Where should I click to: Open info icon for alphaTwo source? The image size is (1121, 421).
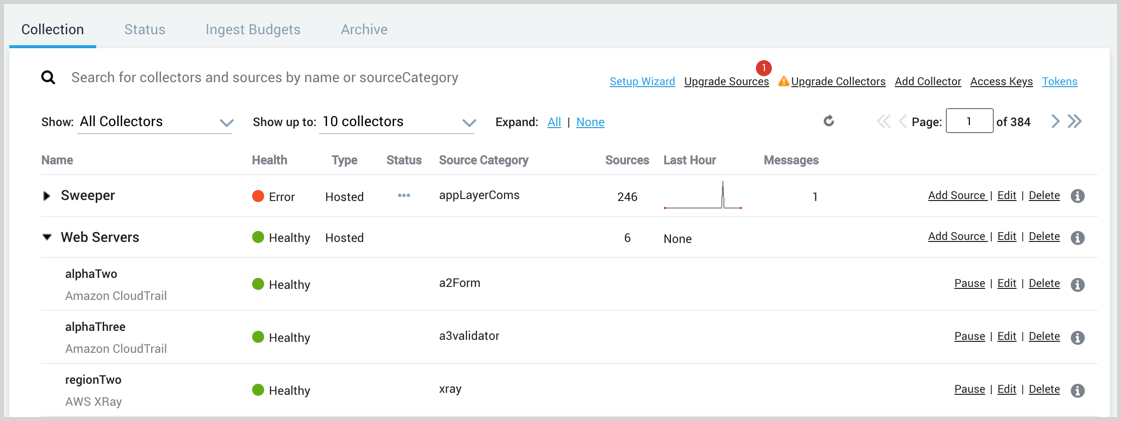pos(1077,285)
